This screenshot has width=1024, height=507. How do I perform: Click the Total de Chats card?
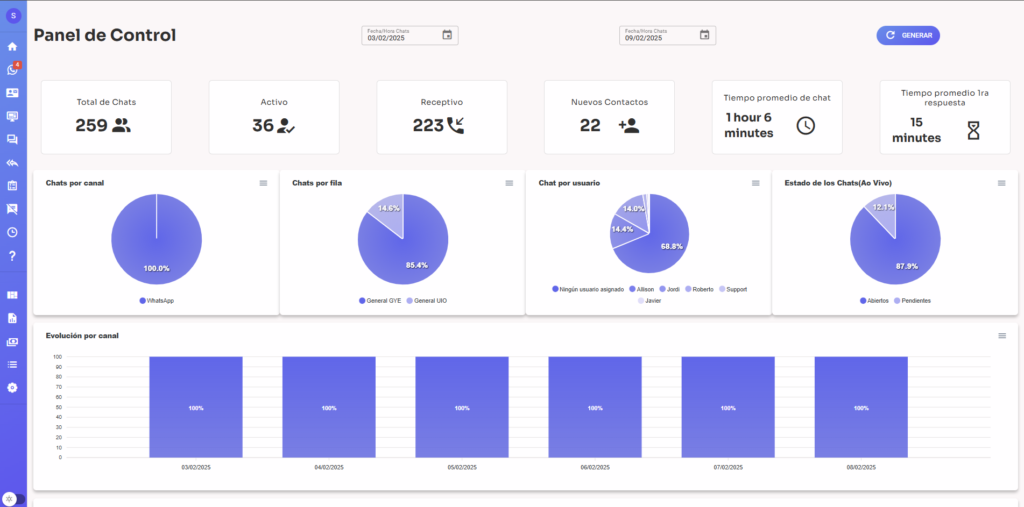(106, 117)
